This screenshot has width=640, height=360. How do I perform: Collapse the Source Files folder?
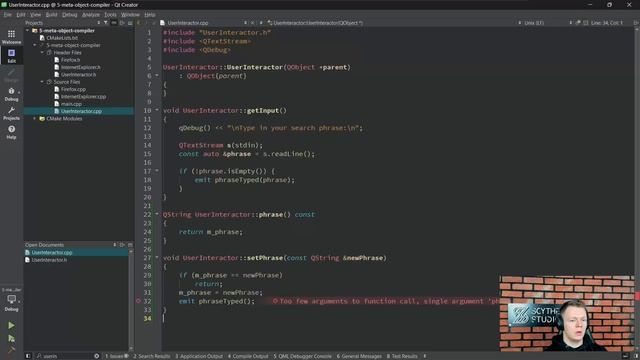coord(42,82)
